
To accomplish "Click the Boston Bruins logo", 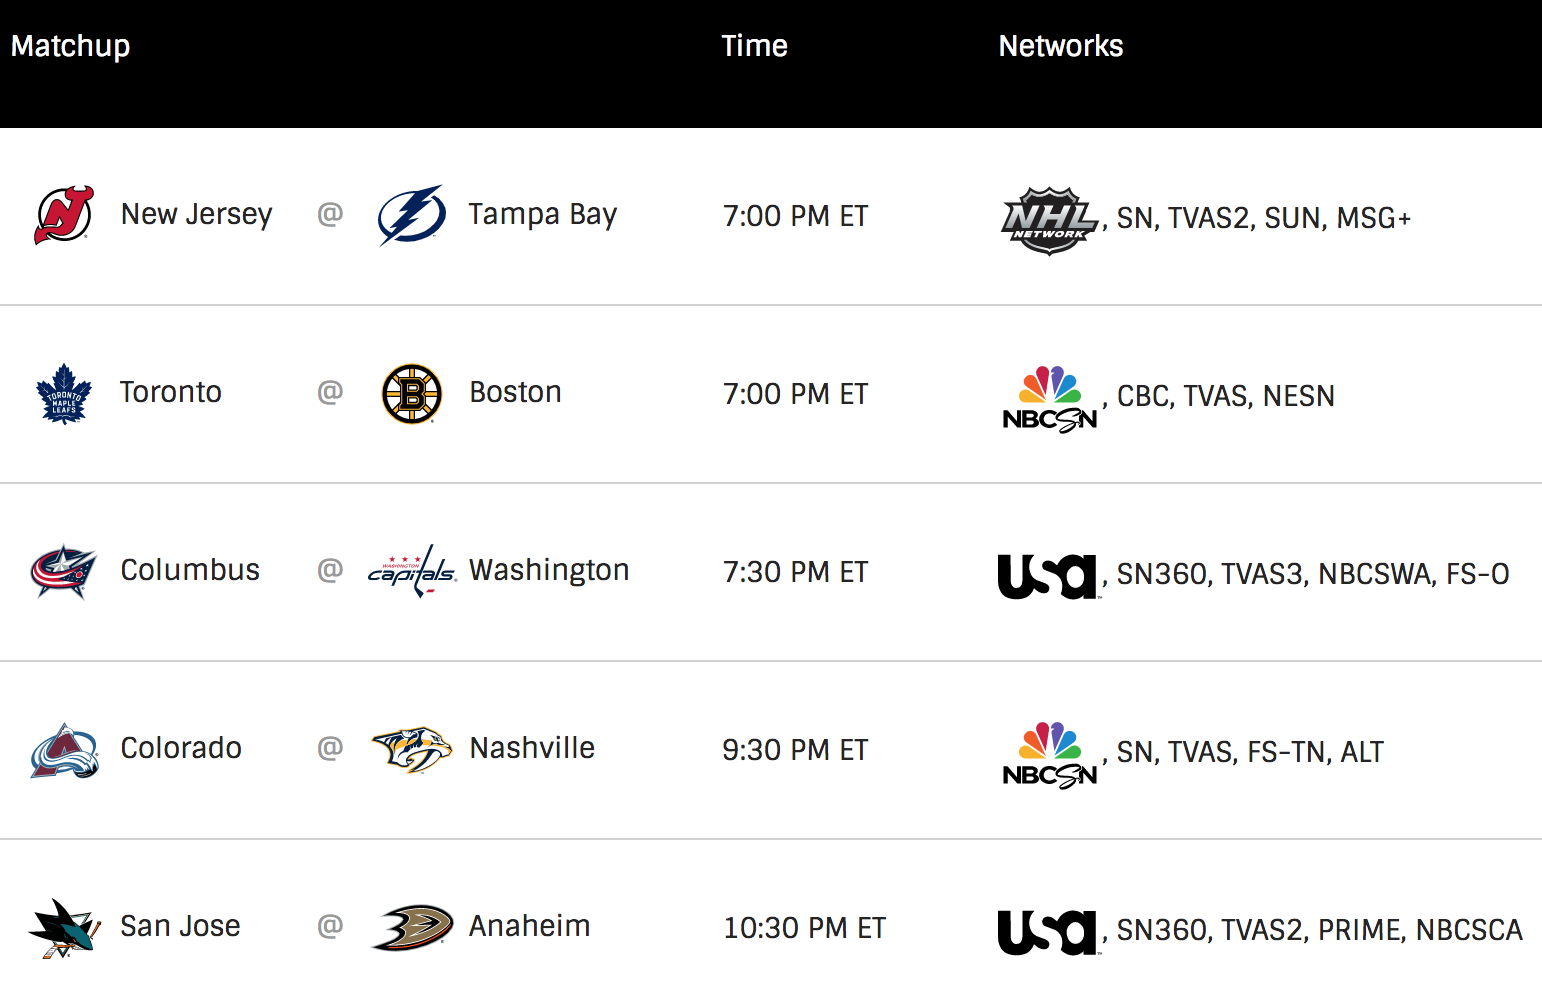I will click(x=411, y=393).
